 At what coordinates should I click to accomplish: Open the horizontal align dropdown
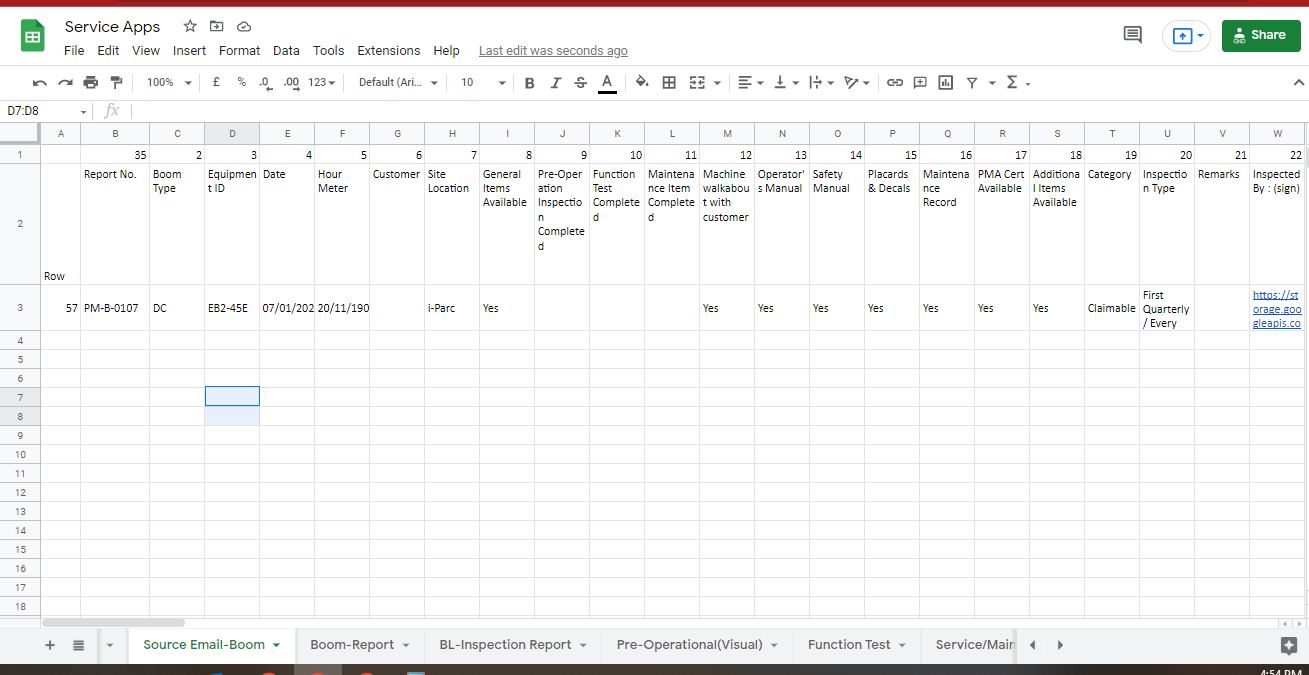pos(750,83)
